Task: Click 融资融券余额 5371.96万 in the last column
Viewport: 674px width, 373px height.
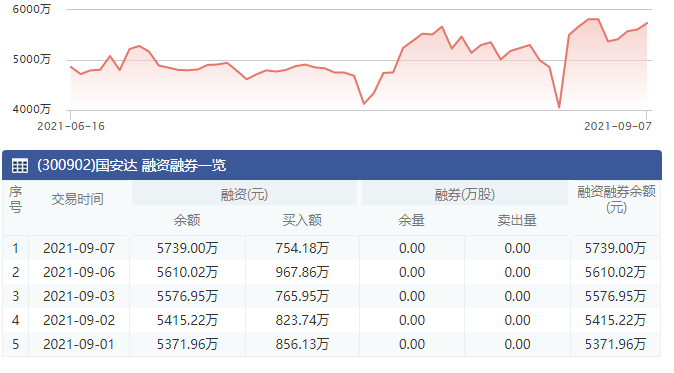Action: (615, 345)
